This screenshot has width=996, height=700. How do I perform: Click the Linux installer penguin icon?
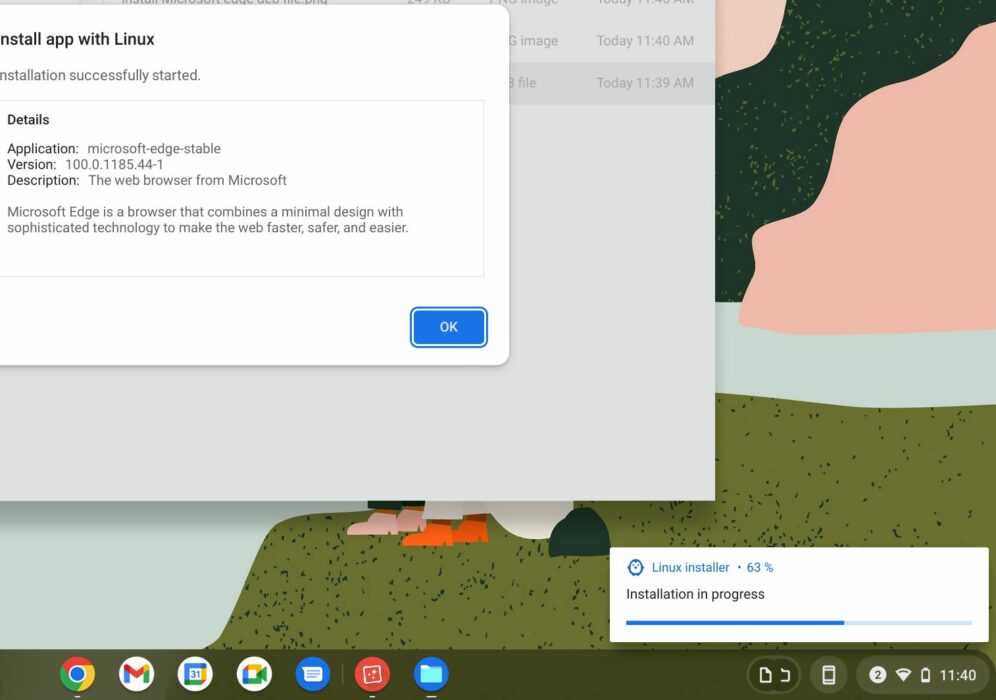(x=635, y=567)
